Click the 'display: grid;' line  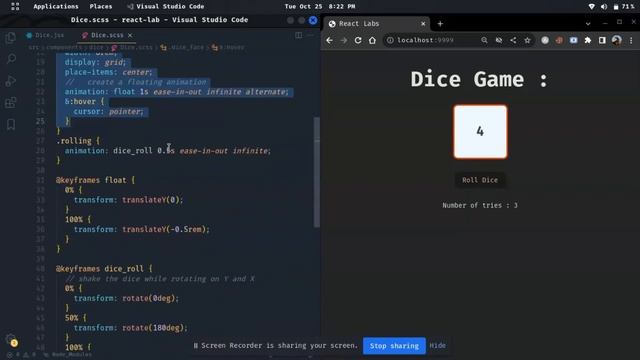[x=96, y=62]
